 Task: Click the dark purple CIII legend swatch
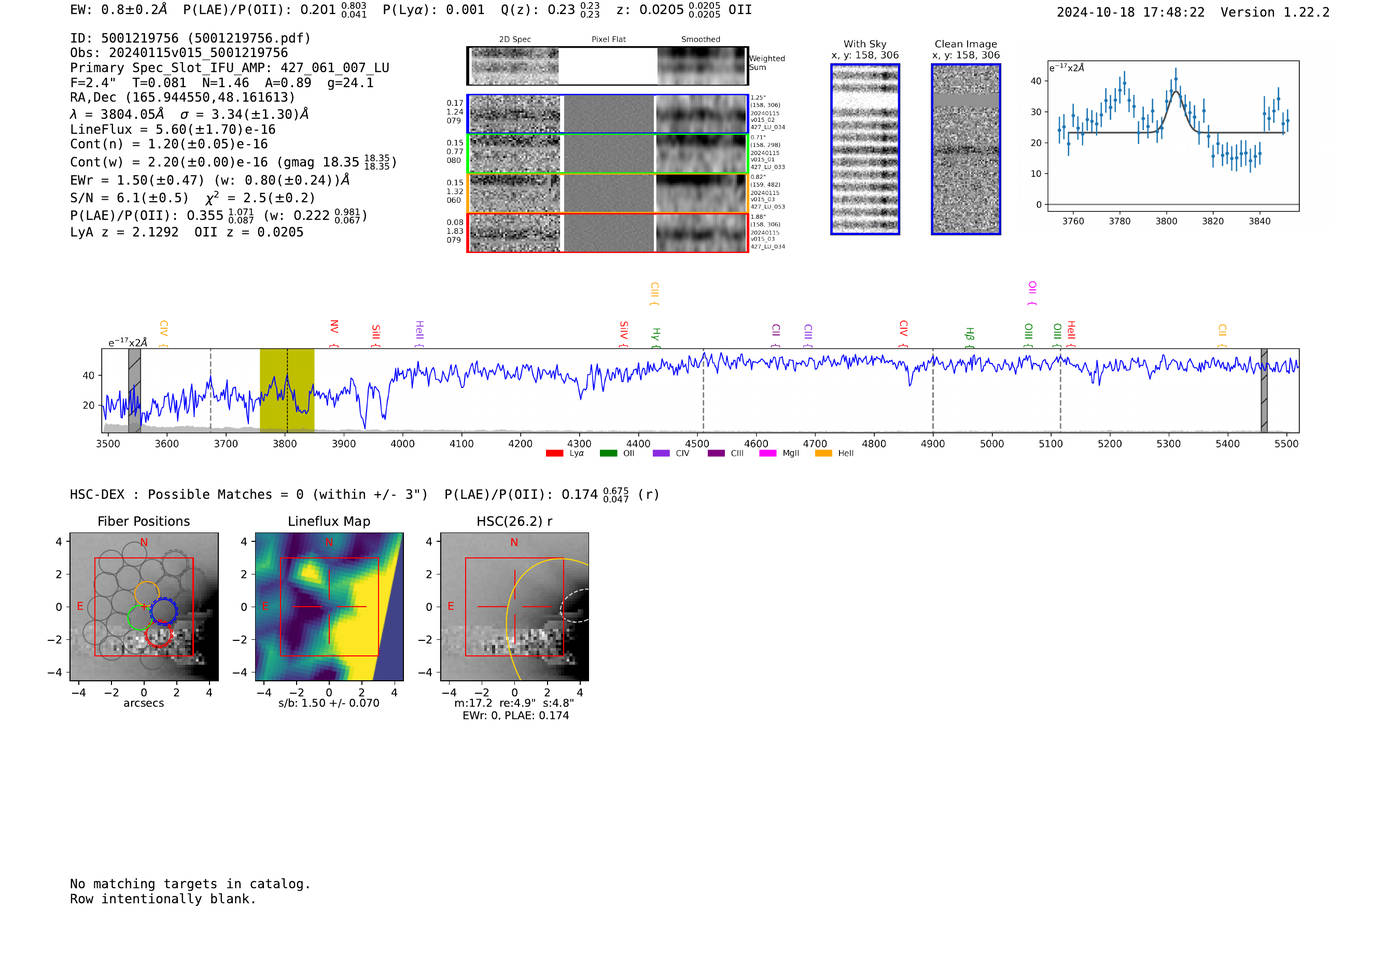coord(716,454)
